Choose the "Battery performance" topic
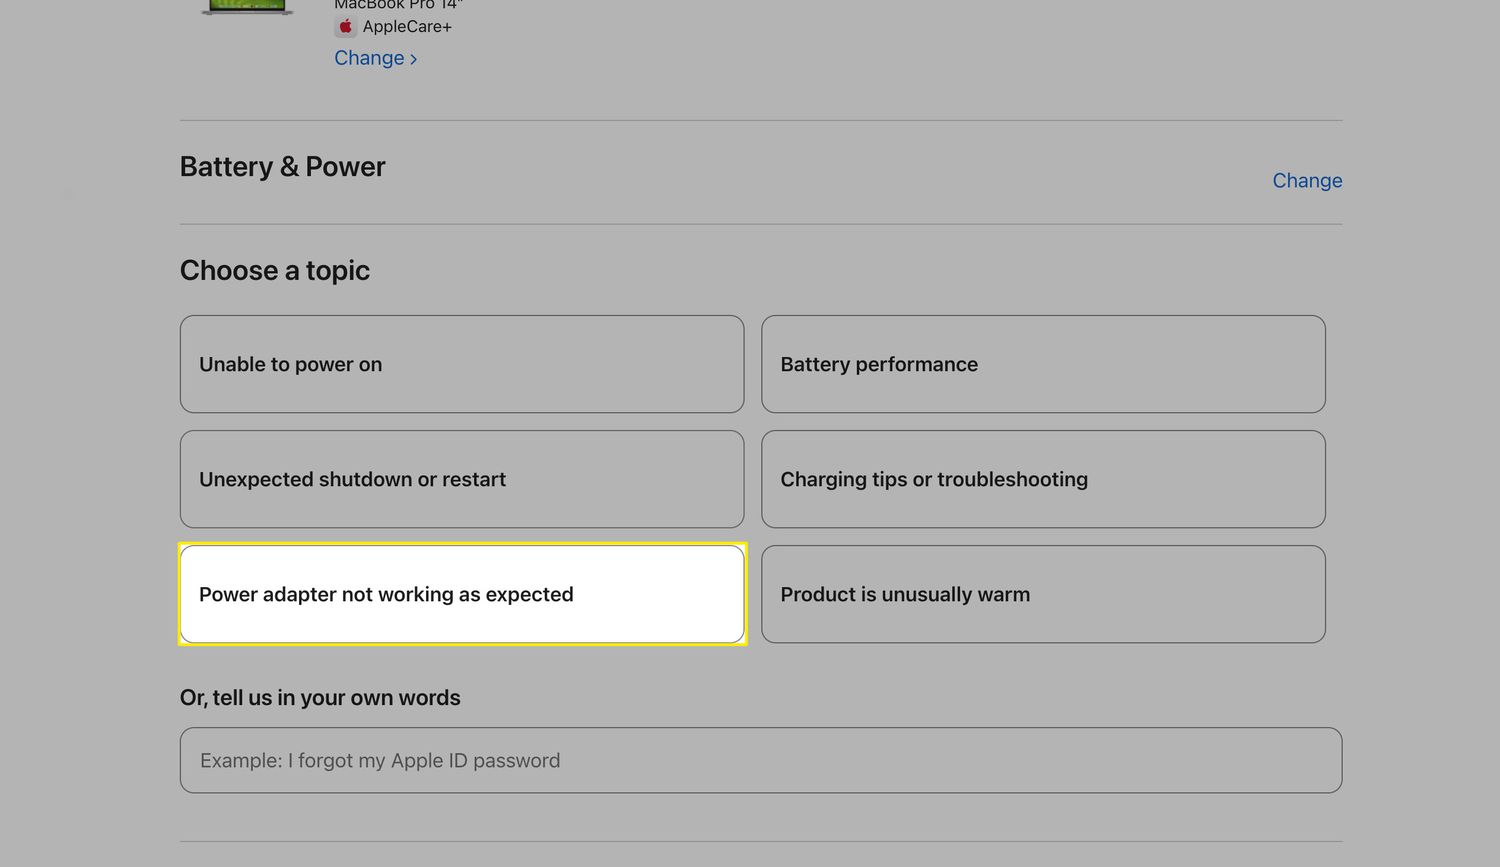This screenshot has width=1500, height=867. (x=1042, y=364)
